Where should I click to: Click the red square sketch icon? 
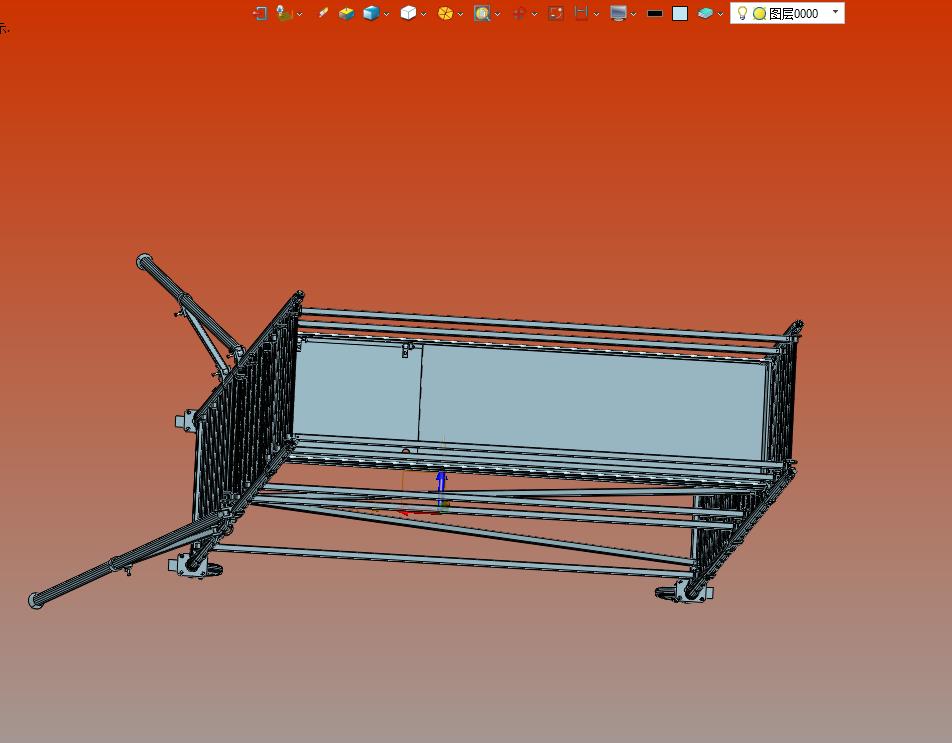pyautogui.click(x=556, y=13)
